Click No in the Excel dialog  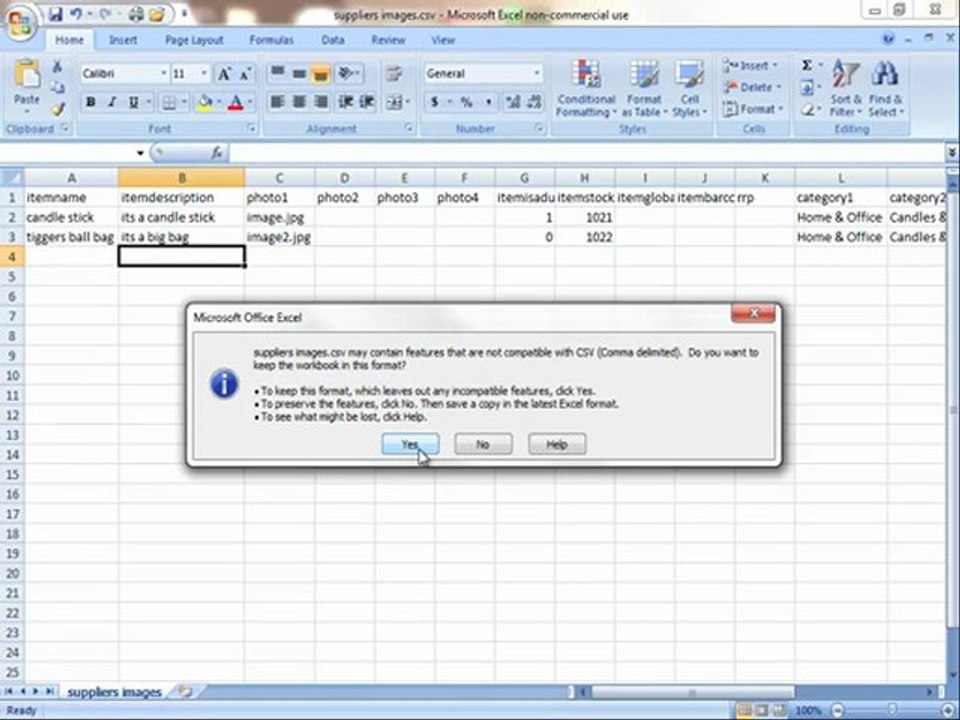point(483,444)
